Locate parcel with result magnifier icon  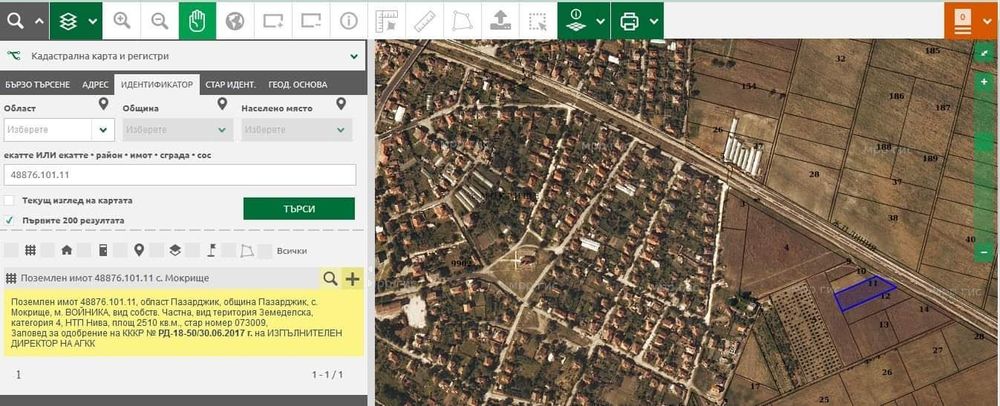coord(330,278)
